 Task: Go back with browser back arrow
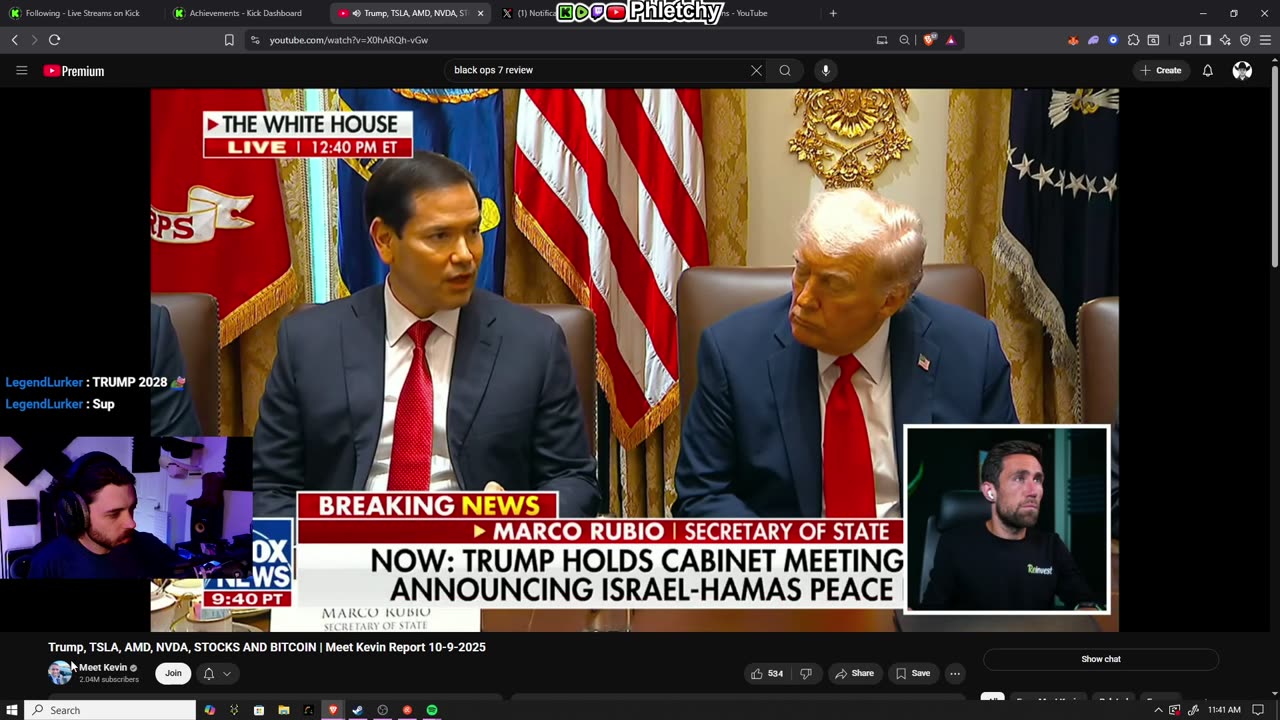pyautogui.click(x=14, y=40)
